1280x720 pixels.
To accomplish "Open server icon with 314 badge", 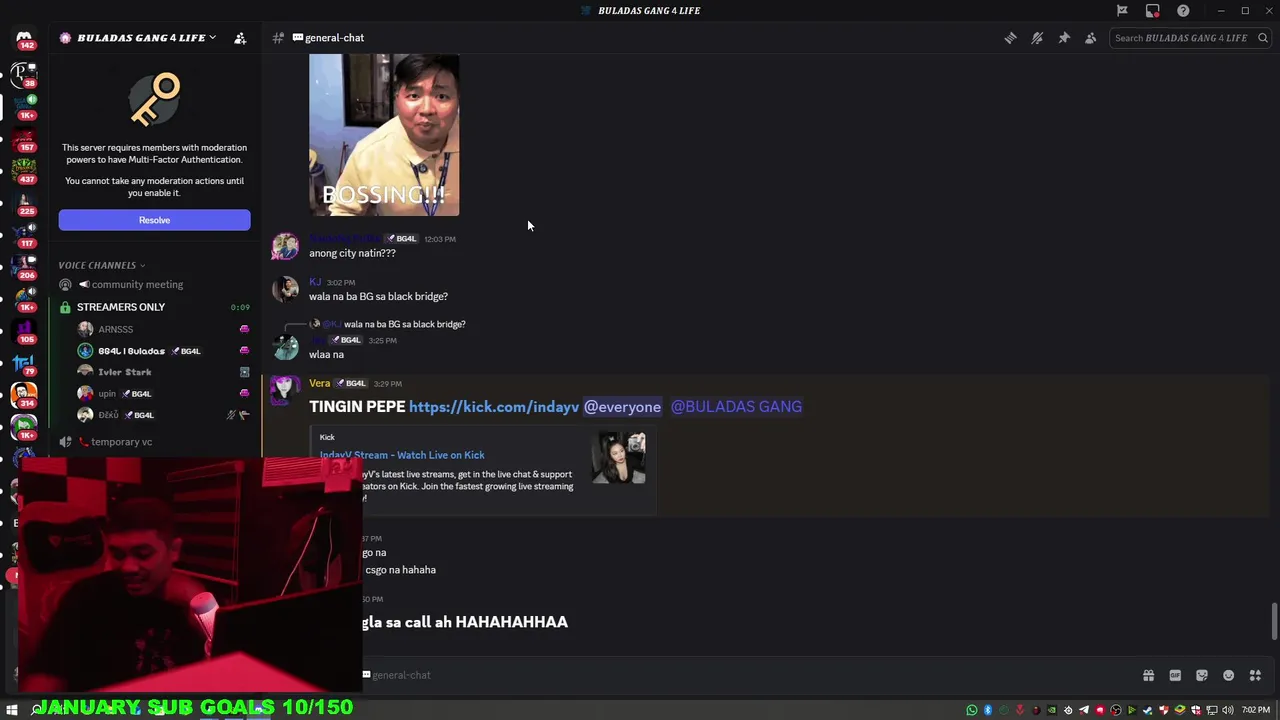I will click(x=24, y=394).
